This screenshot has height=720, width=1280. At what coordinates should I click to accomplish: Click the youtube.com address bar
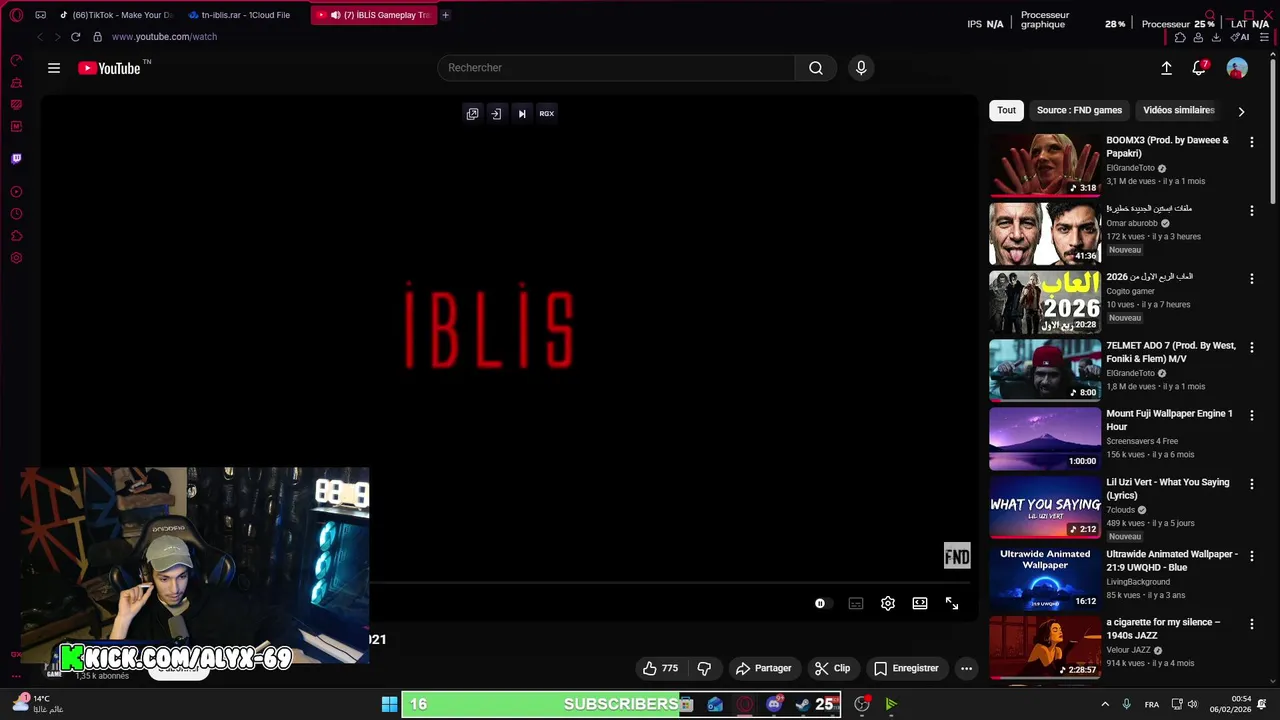click(164, 37)
